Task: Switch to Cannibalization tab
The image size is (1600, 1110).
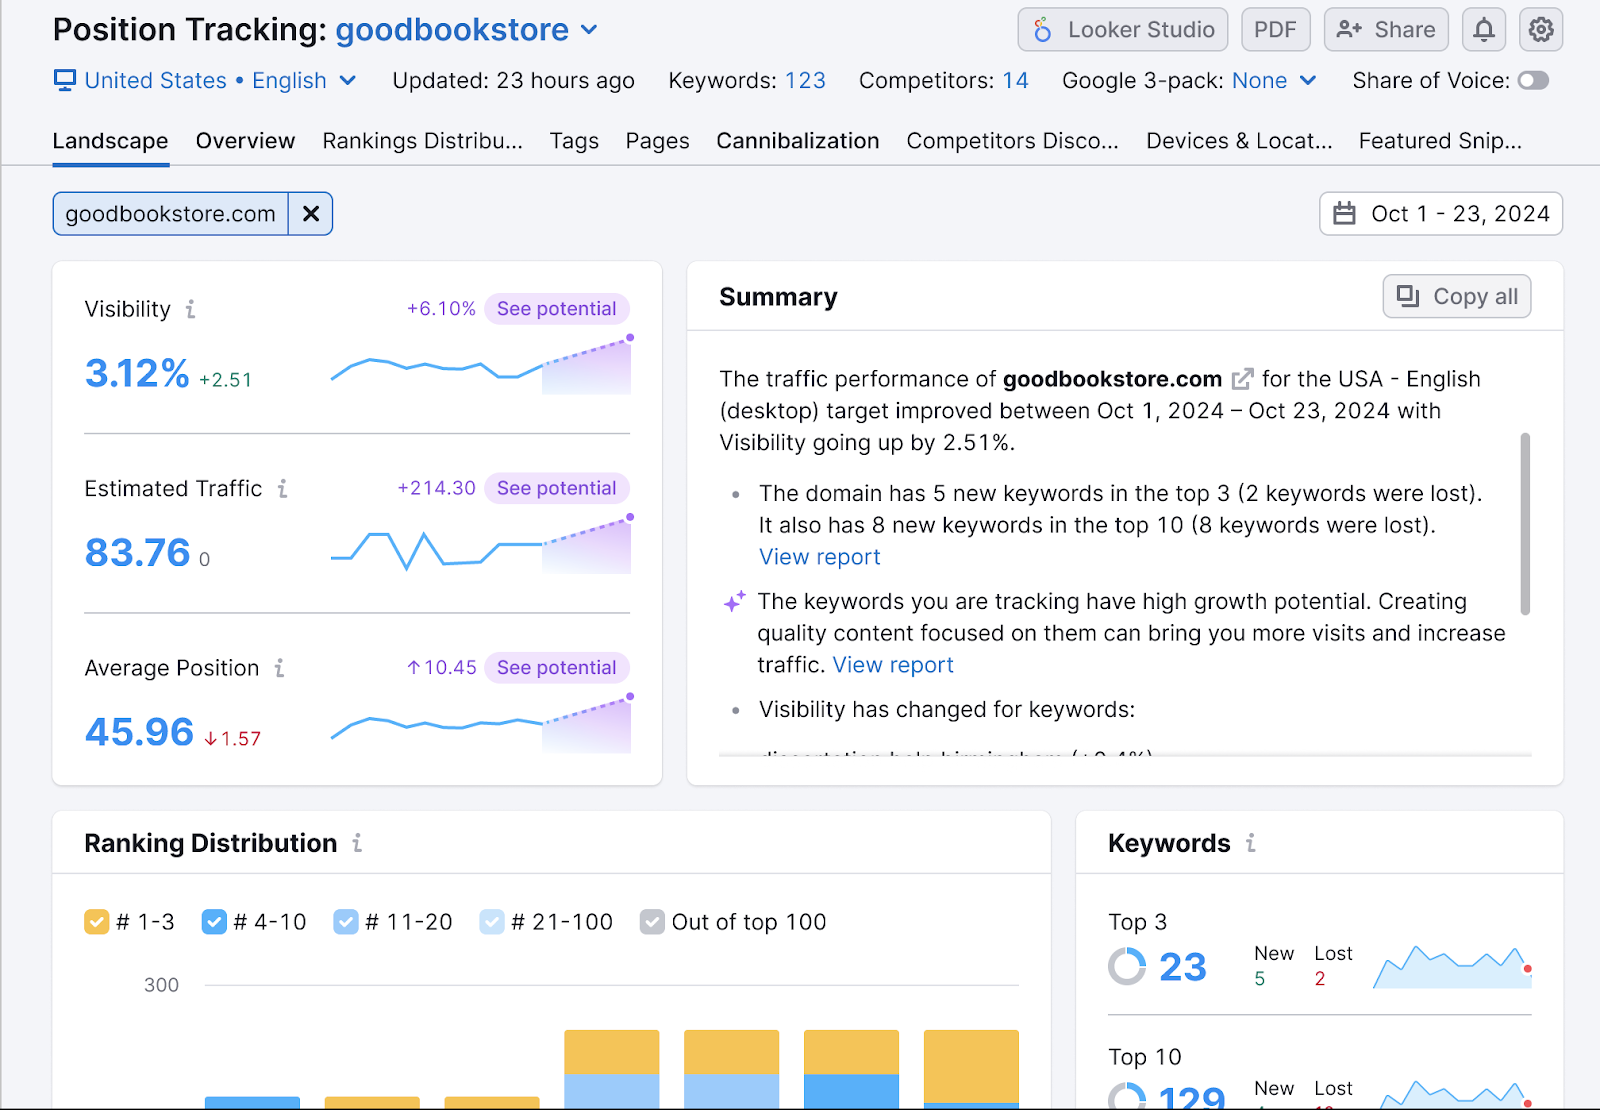Action: (x=798, y=141)
